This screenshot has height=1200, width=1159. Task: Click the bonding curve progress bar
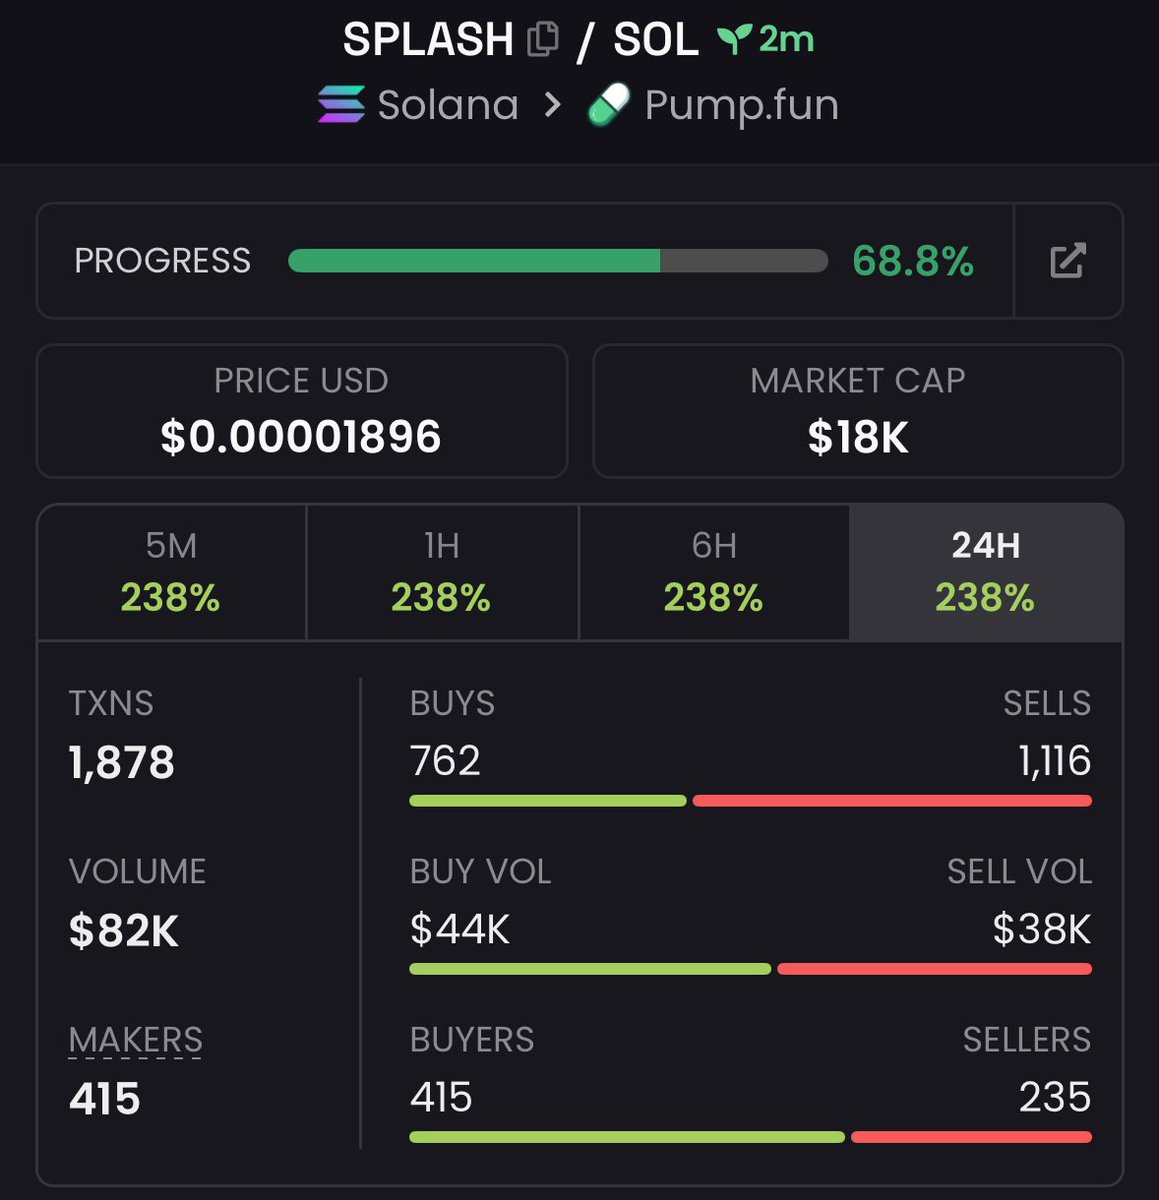[x=558, y=261]
